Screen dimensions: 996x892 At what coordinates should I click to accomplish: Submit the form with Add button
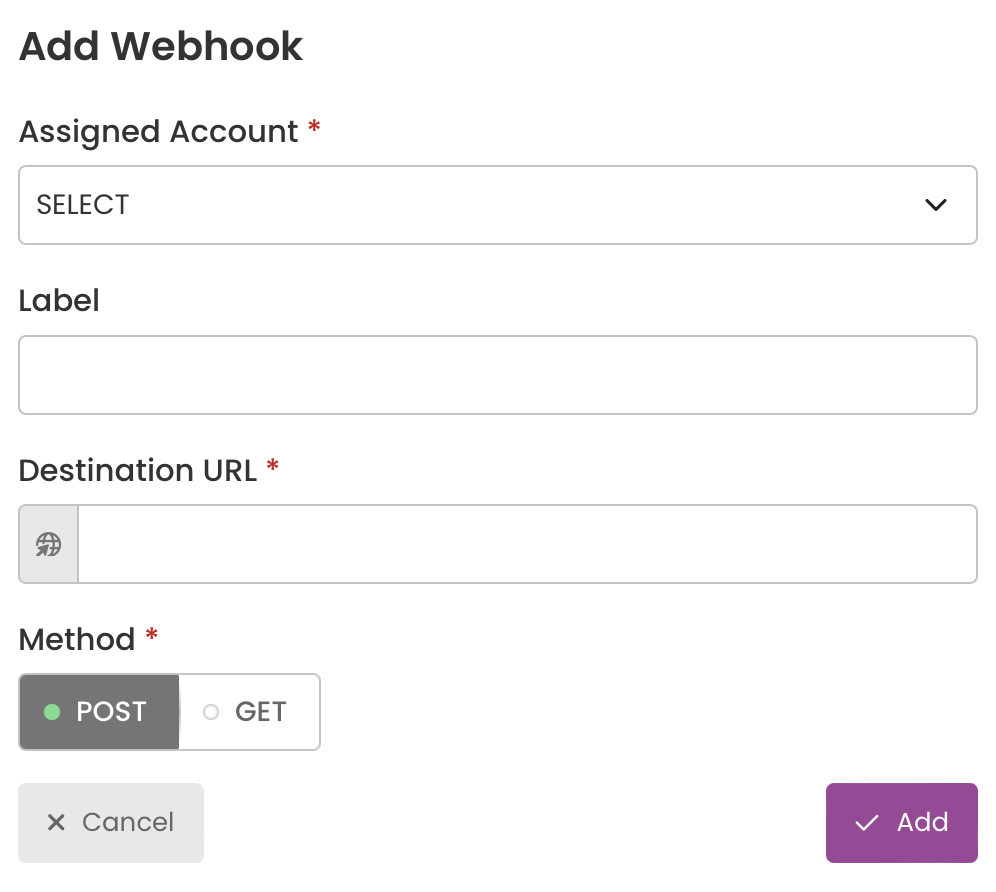click(x=901, y=823)
